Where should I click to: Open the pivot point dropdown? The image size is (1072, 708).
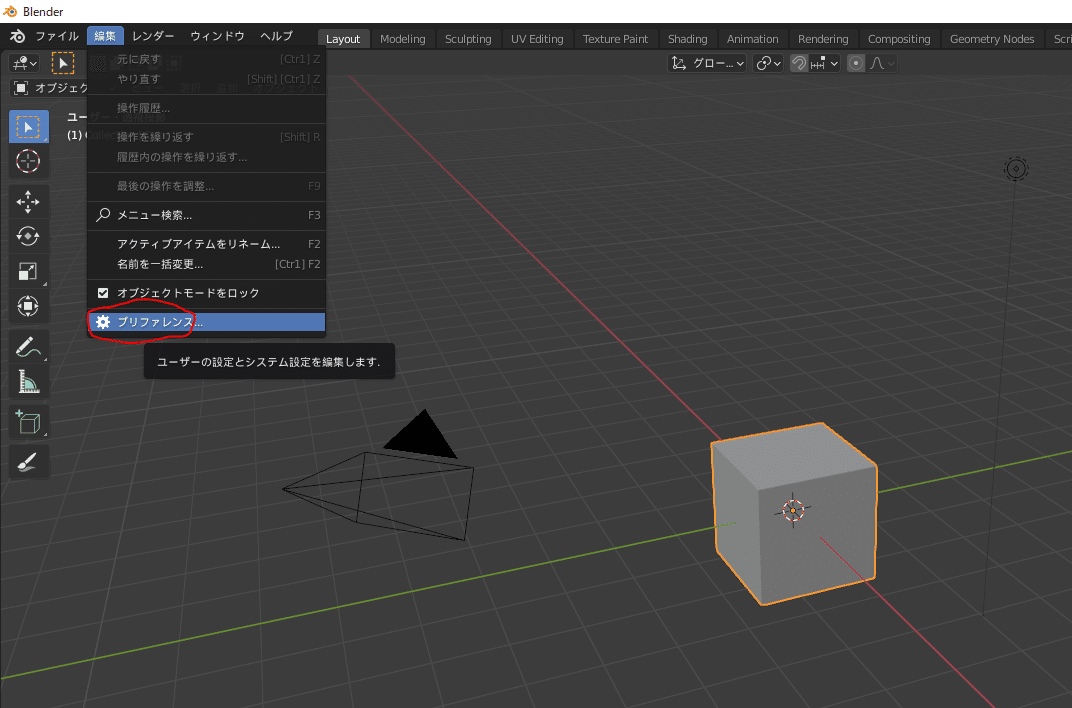[768, 64]
